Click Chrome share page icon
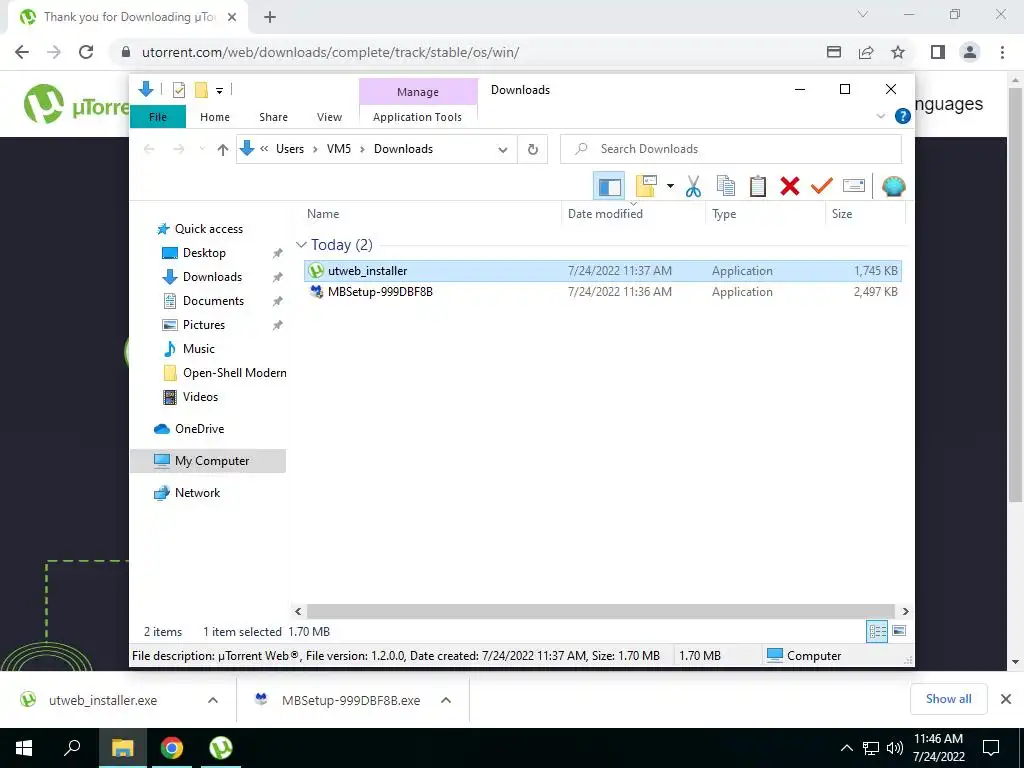The width and height of the screenshot is (1024, 768). tap(866, 52)
